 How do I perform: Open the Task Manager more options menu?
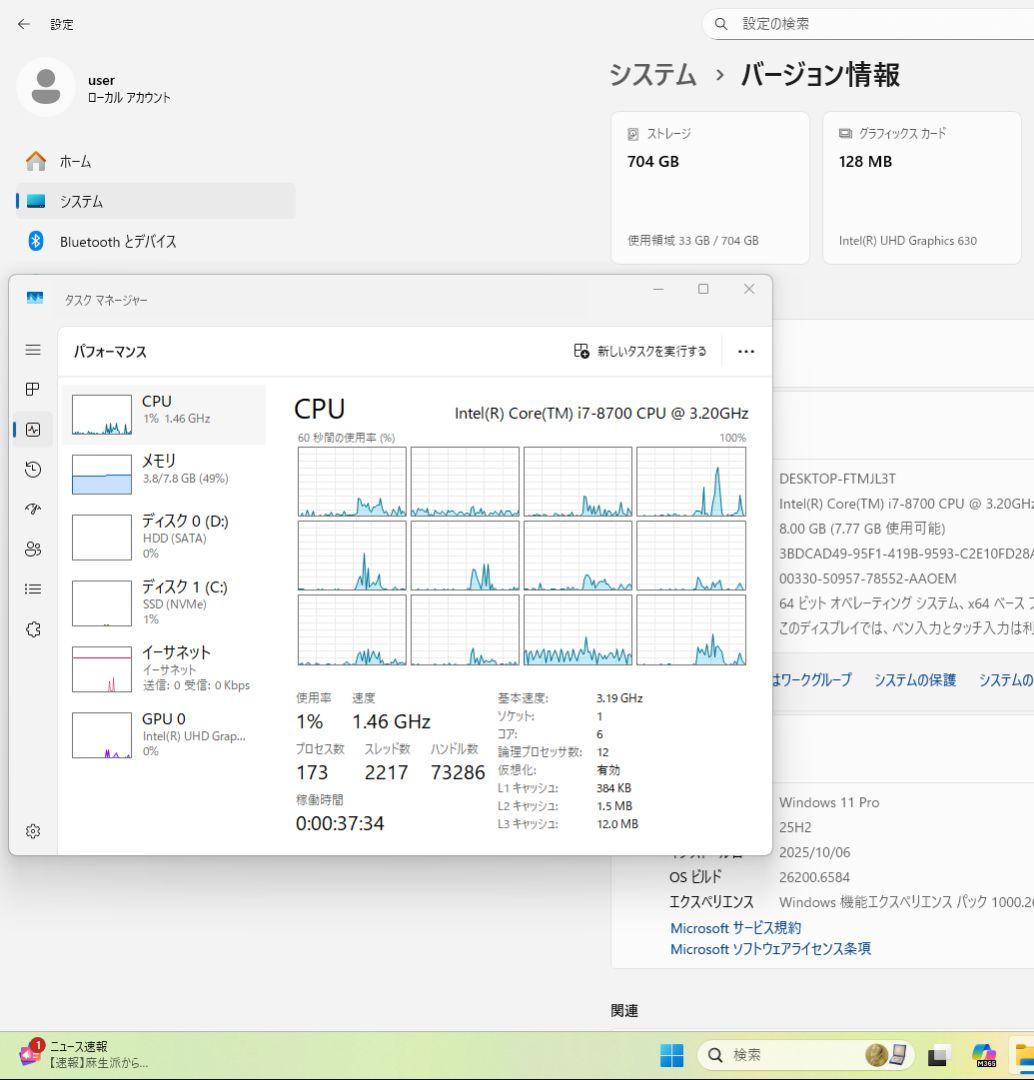click(x=746, y=351)
